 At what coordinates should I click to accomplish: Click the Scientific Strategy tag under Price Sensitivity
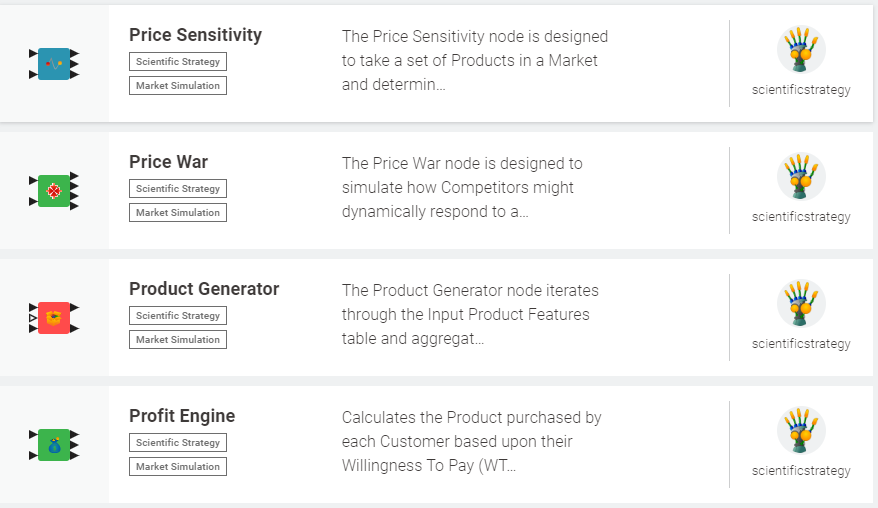tap(178, 62)
